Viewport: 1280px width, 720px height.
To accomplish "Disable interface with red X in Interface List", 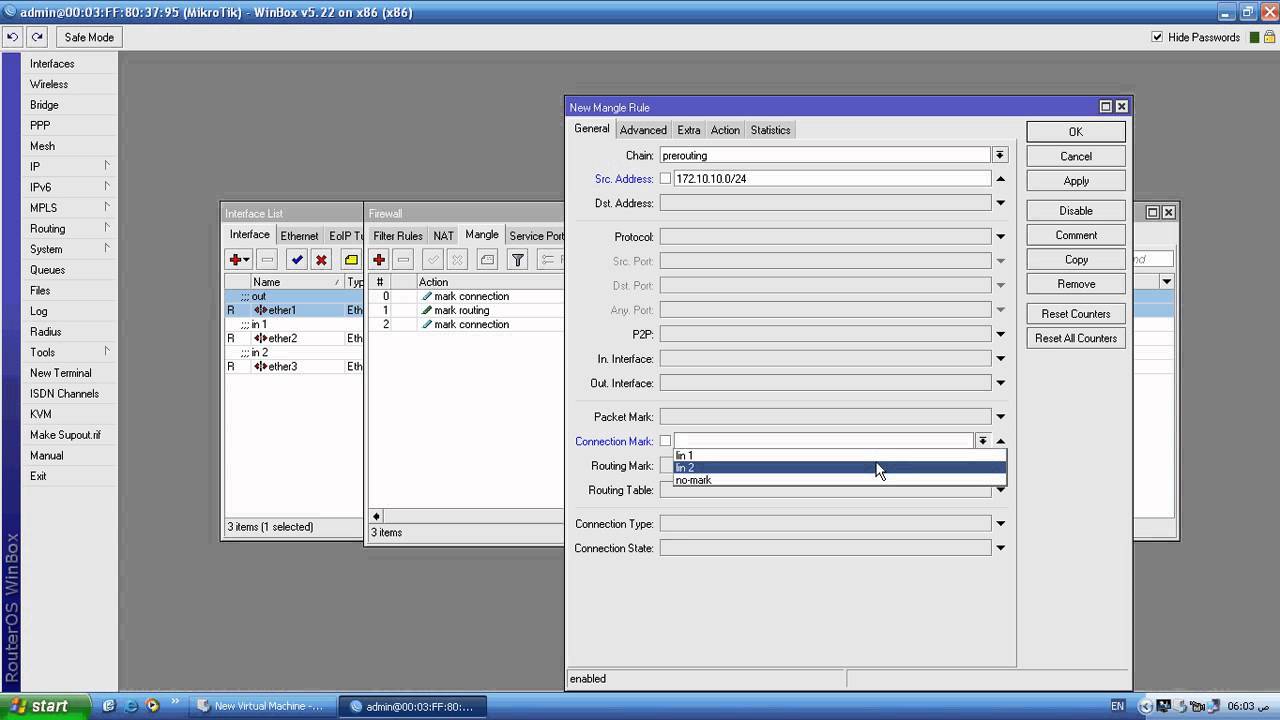I will (x=321, y=259).
